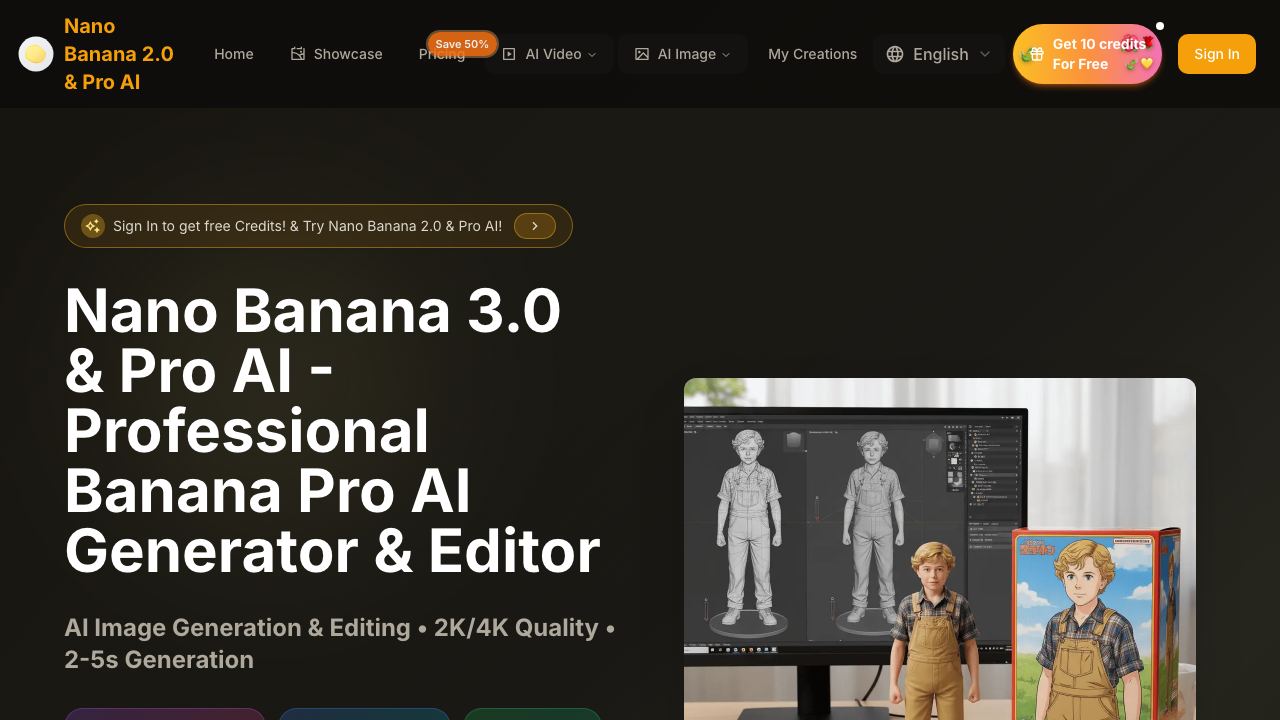1280x720 pixels.
Task: Click the Showcase gallery icon
Action: point(298,54)
